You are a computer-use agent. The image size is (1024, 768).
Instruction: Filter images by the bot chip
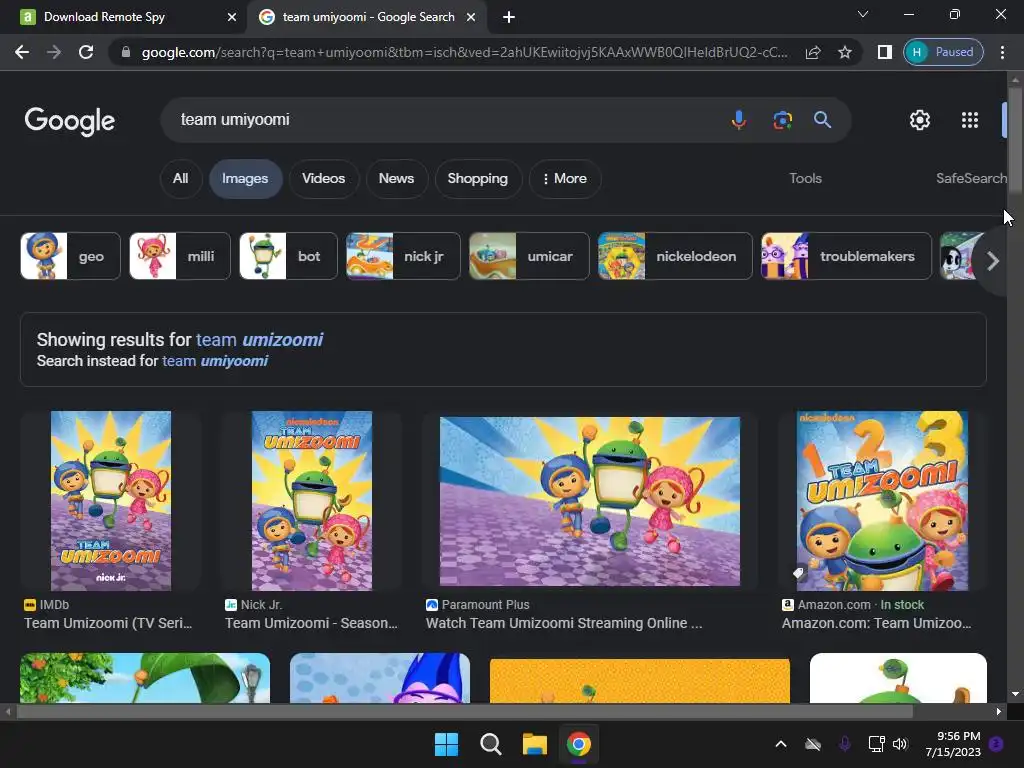click(289, 256)
